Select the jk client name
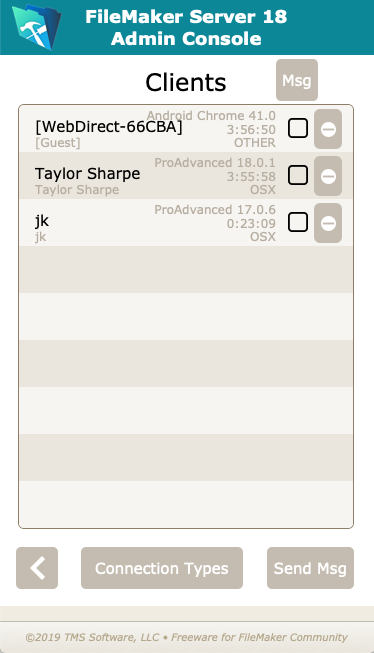Screen dimensions: 374x653 click(x=42, y=221)
